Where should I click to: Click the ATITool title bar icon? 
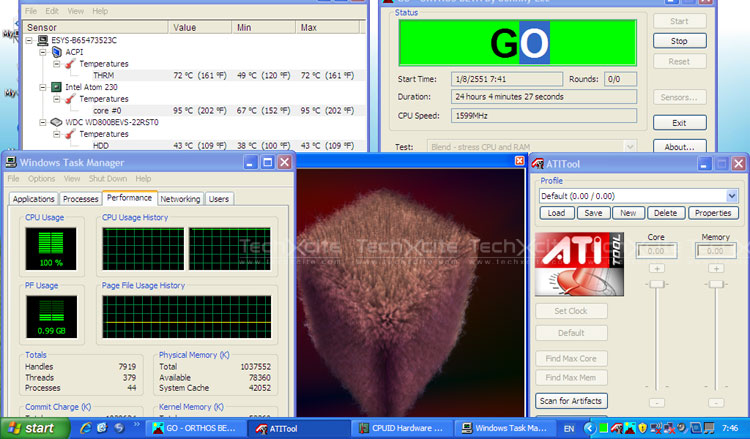pos(538,164)
